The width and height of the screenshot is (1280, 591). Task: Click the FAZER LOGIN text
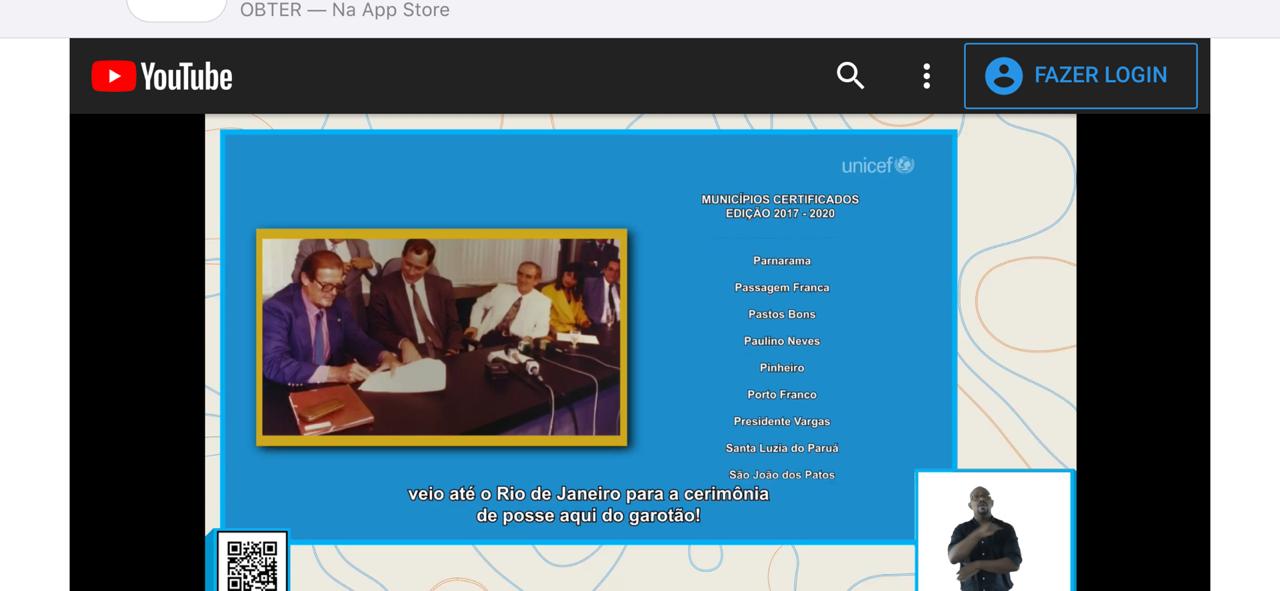[x=1100, y=75]
